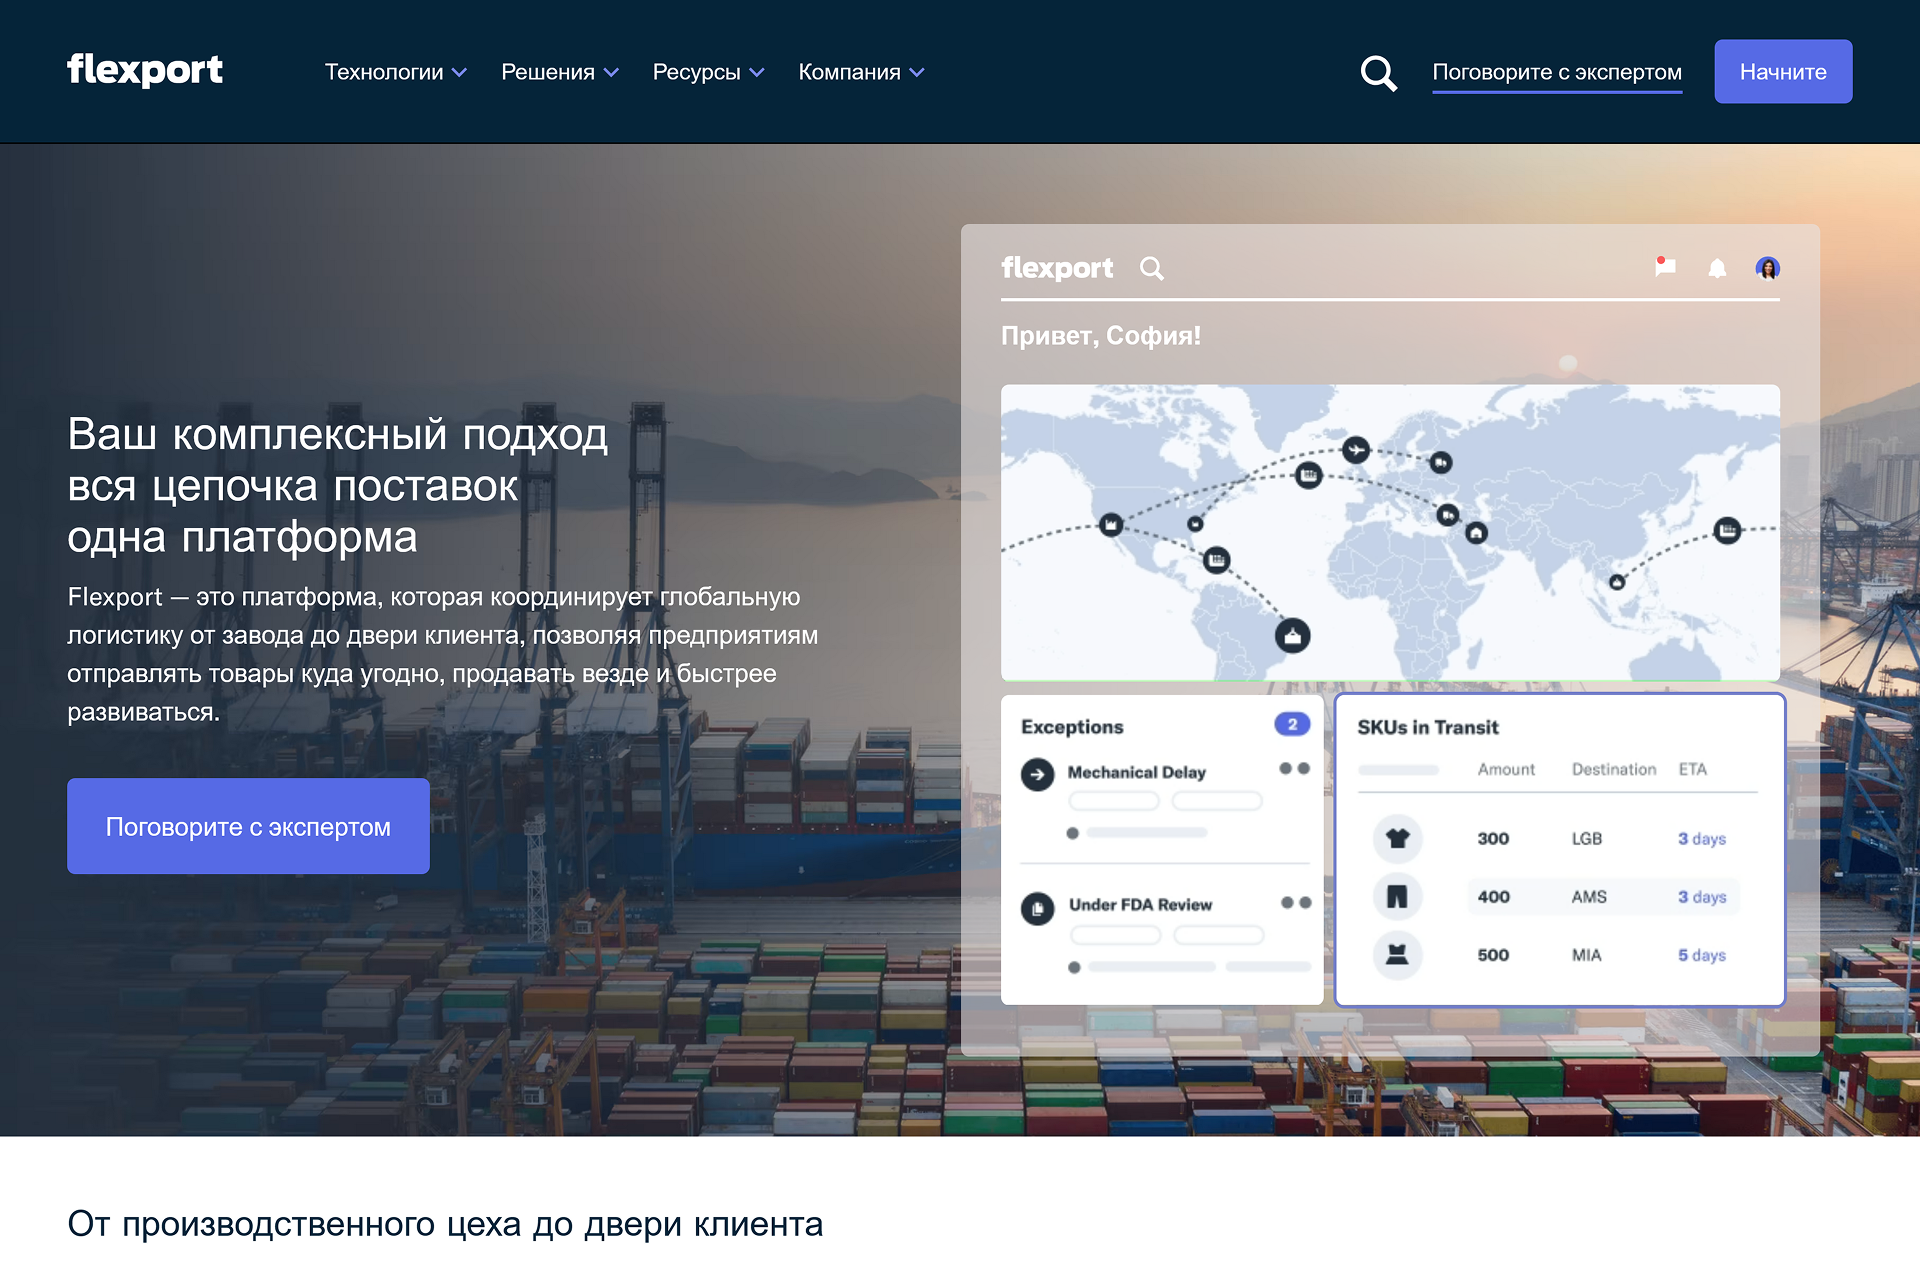The width and height of the screenshot is (1920, 1280).
Task: Click the 500 amount cell
Action: point(1493,955)
